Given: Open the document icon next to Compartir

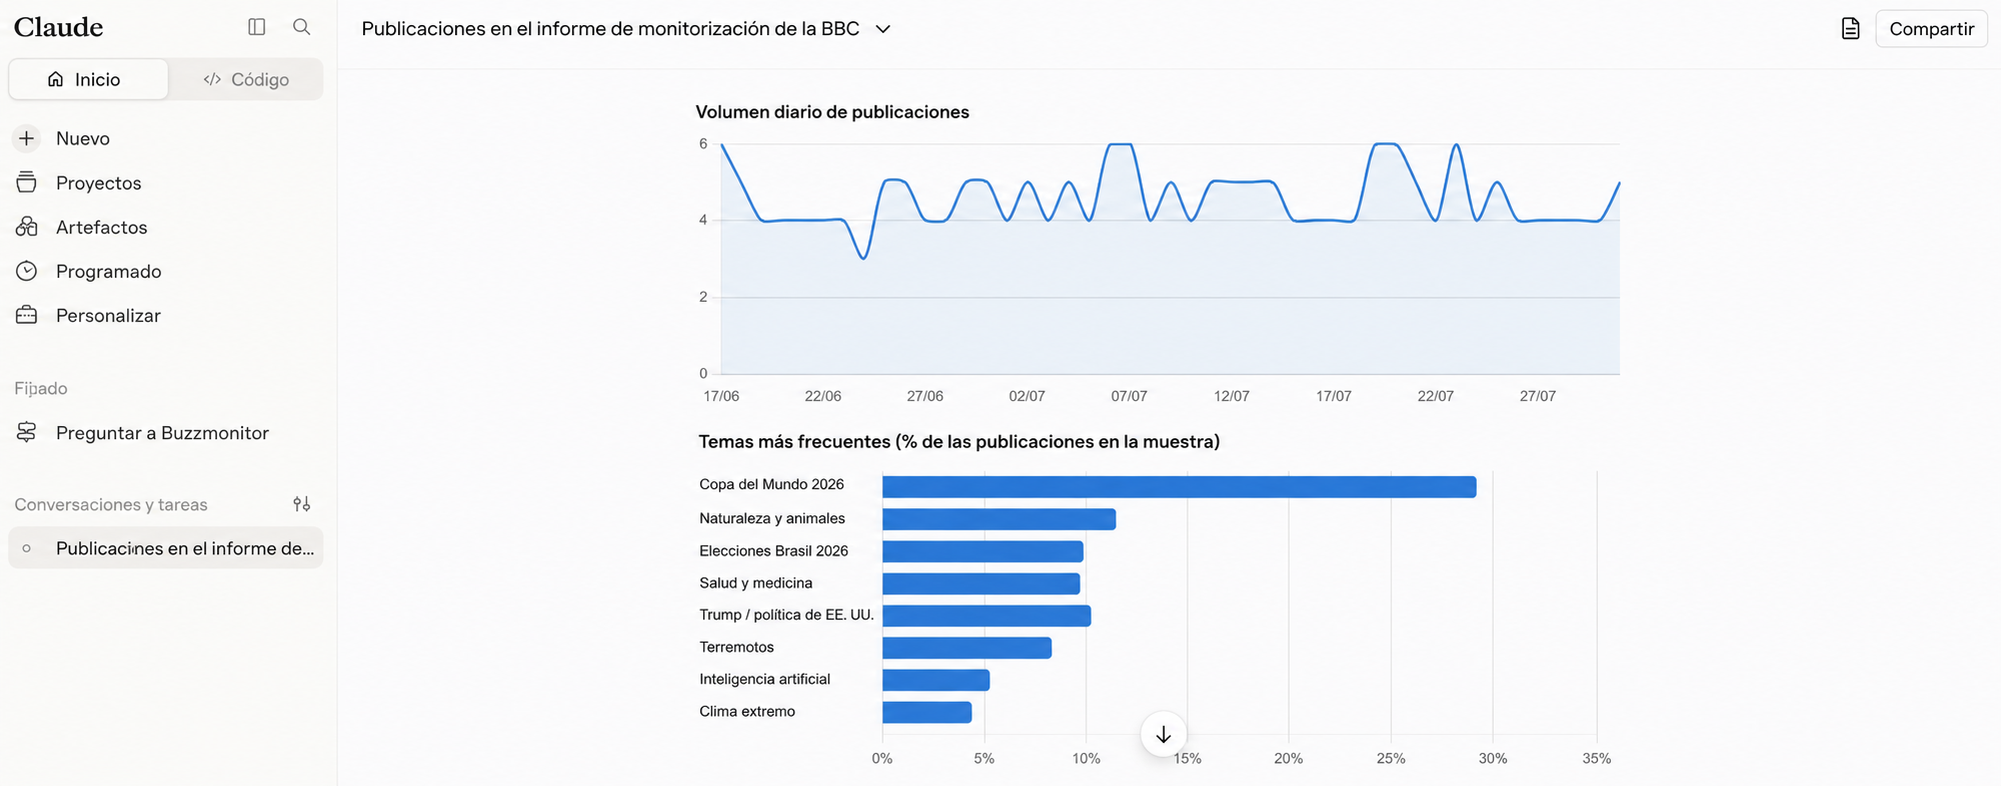Looking at the screenshot, I should tap(1850, 29).
